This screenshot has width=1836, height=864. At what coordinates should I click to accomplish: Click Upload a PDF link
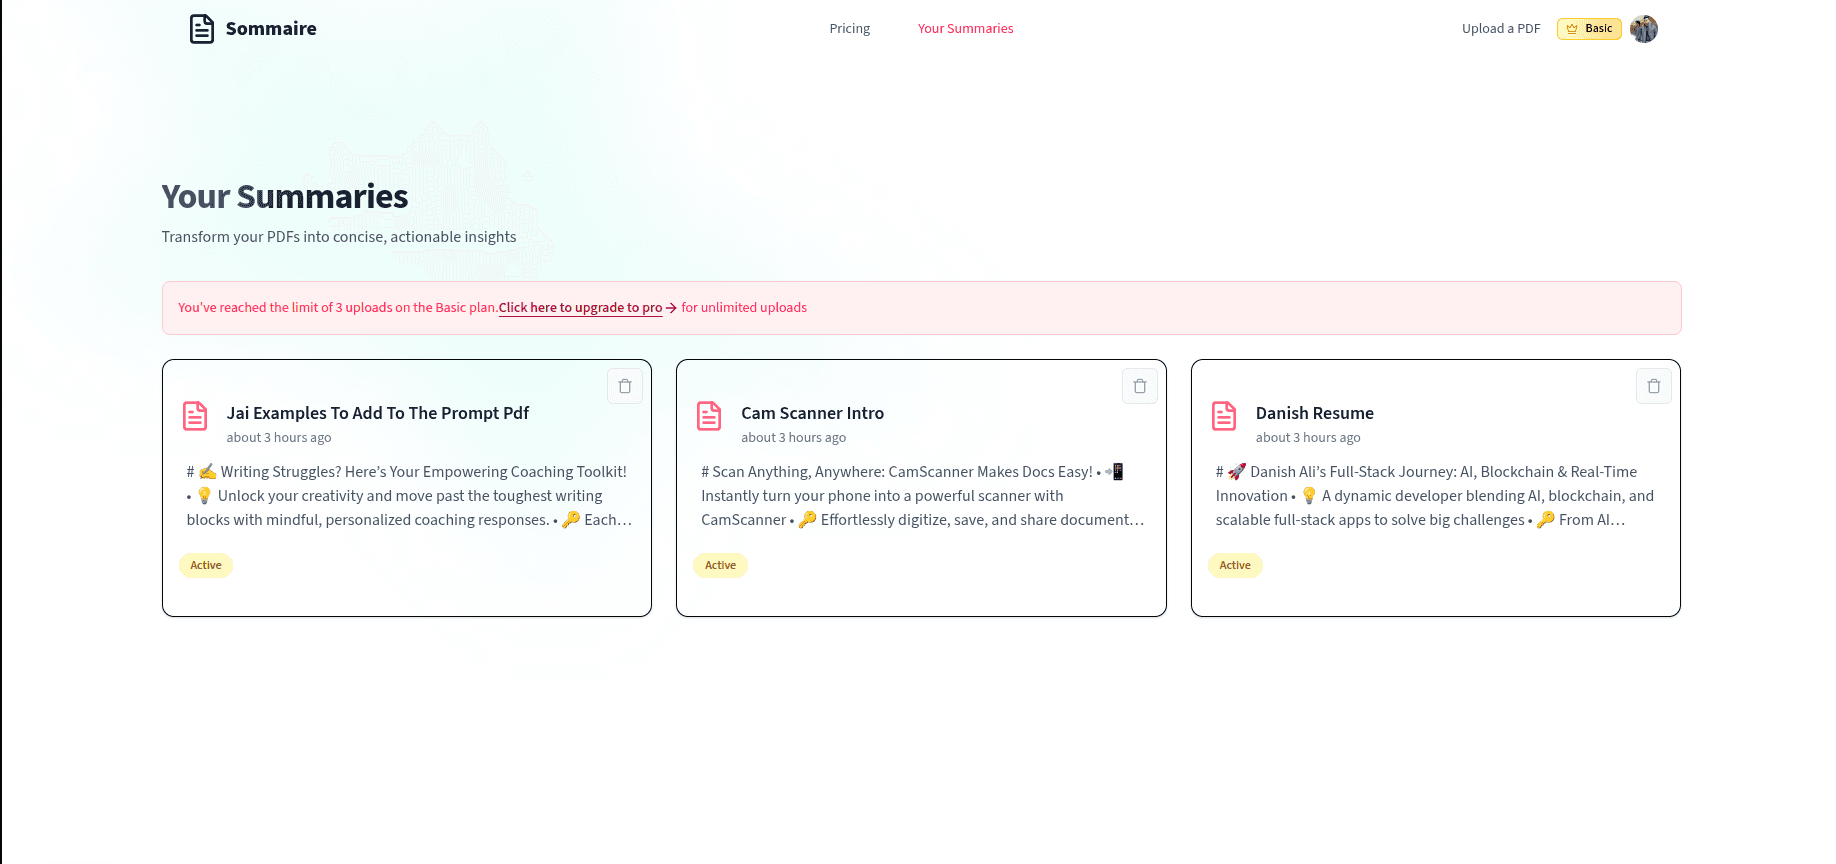coord(1500,29)
